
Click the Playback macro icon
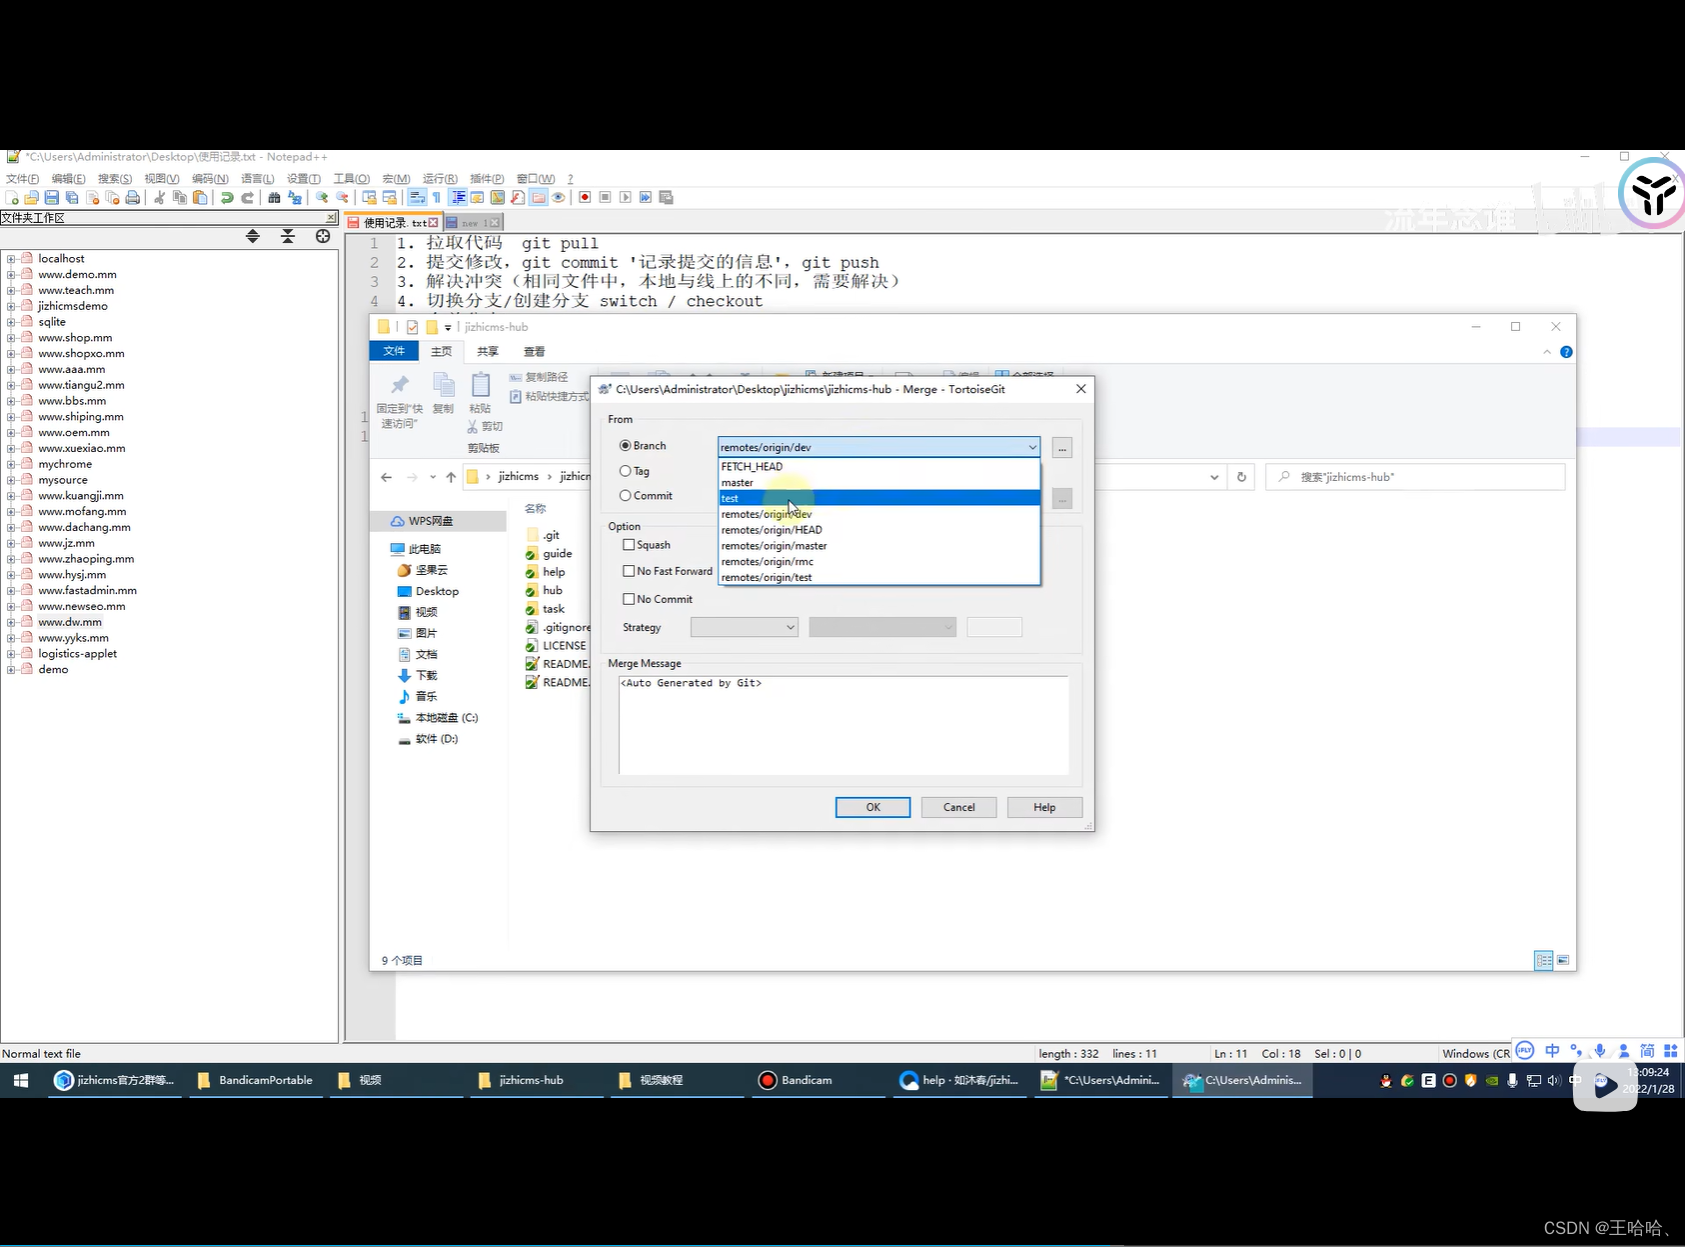pyautogui.click(x=625, y=198)
